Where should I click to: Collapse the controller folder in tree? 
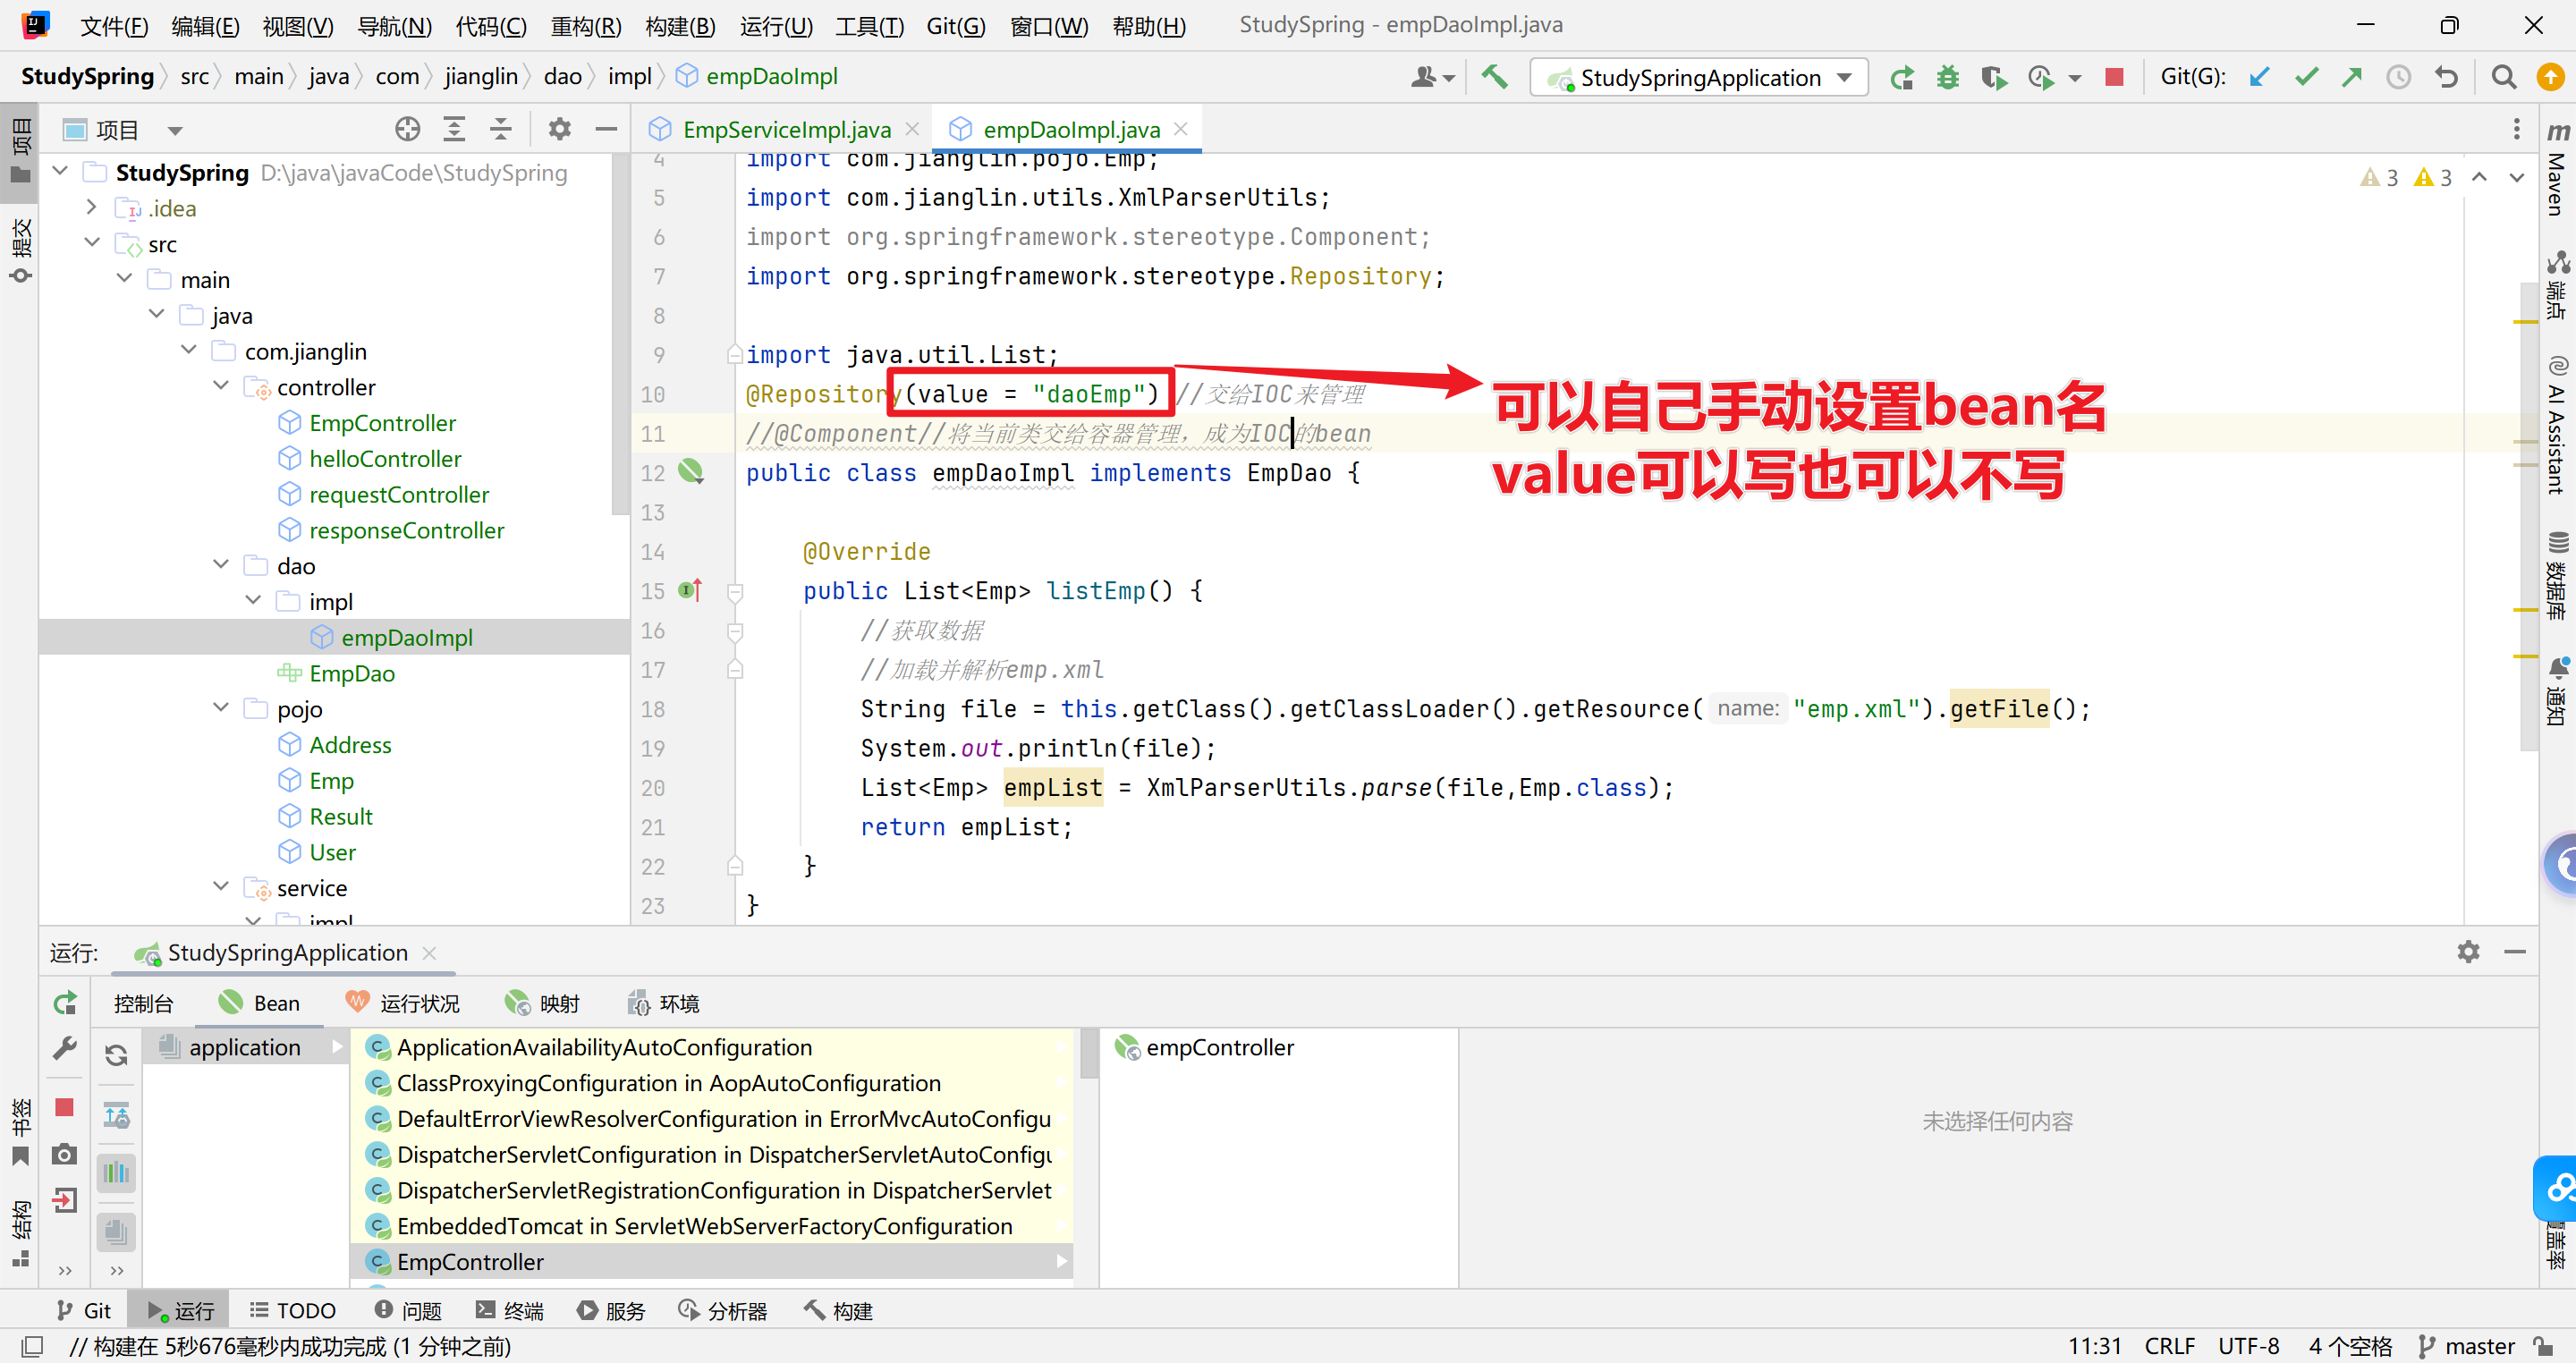[222, 387]
